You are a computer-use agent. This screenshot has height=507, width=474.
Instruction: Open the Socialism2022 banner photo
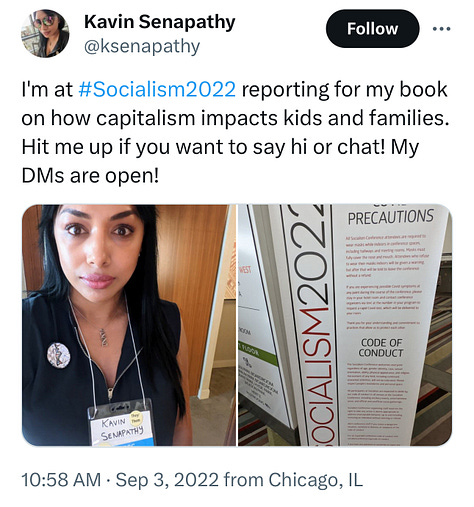tap(345, 325)
